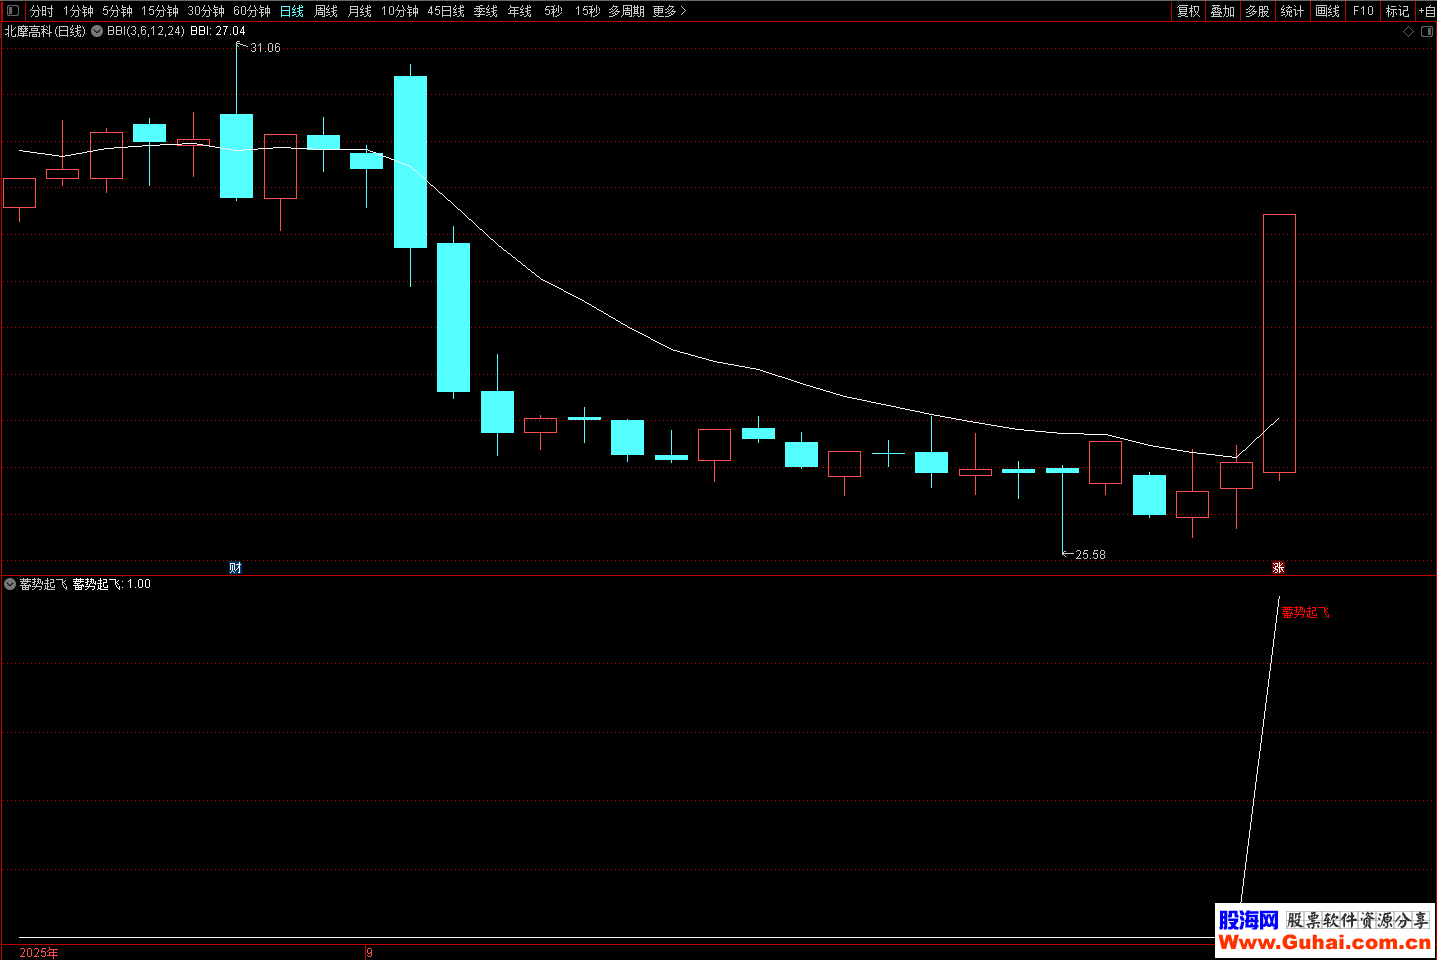1437x960 pixels.
Task: Open the 画线 drawing tool
Action: click(x=1327, y=11)
